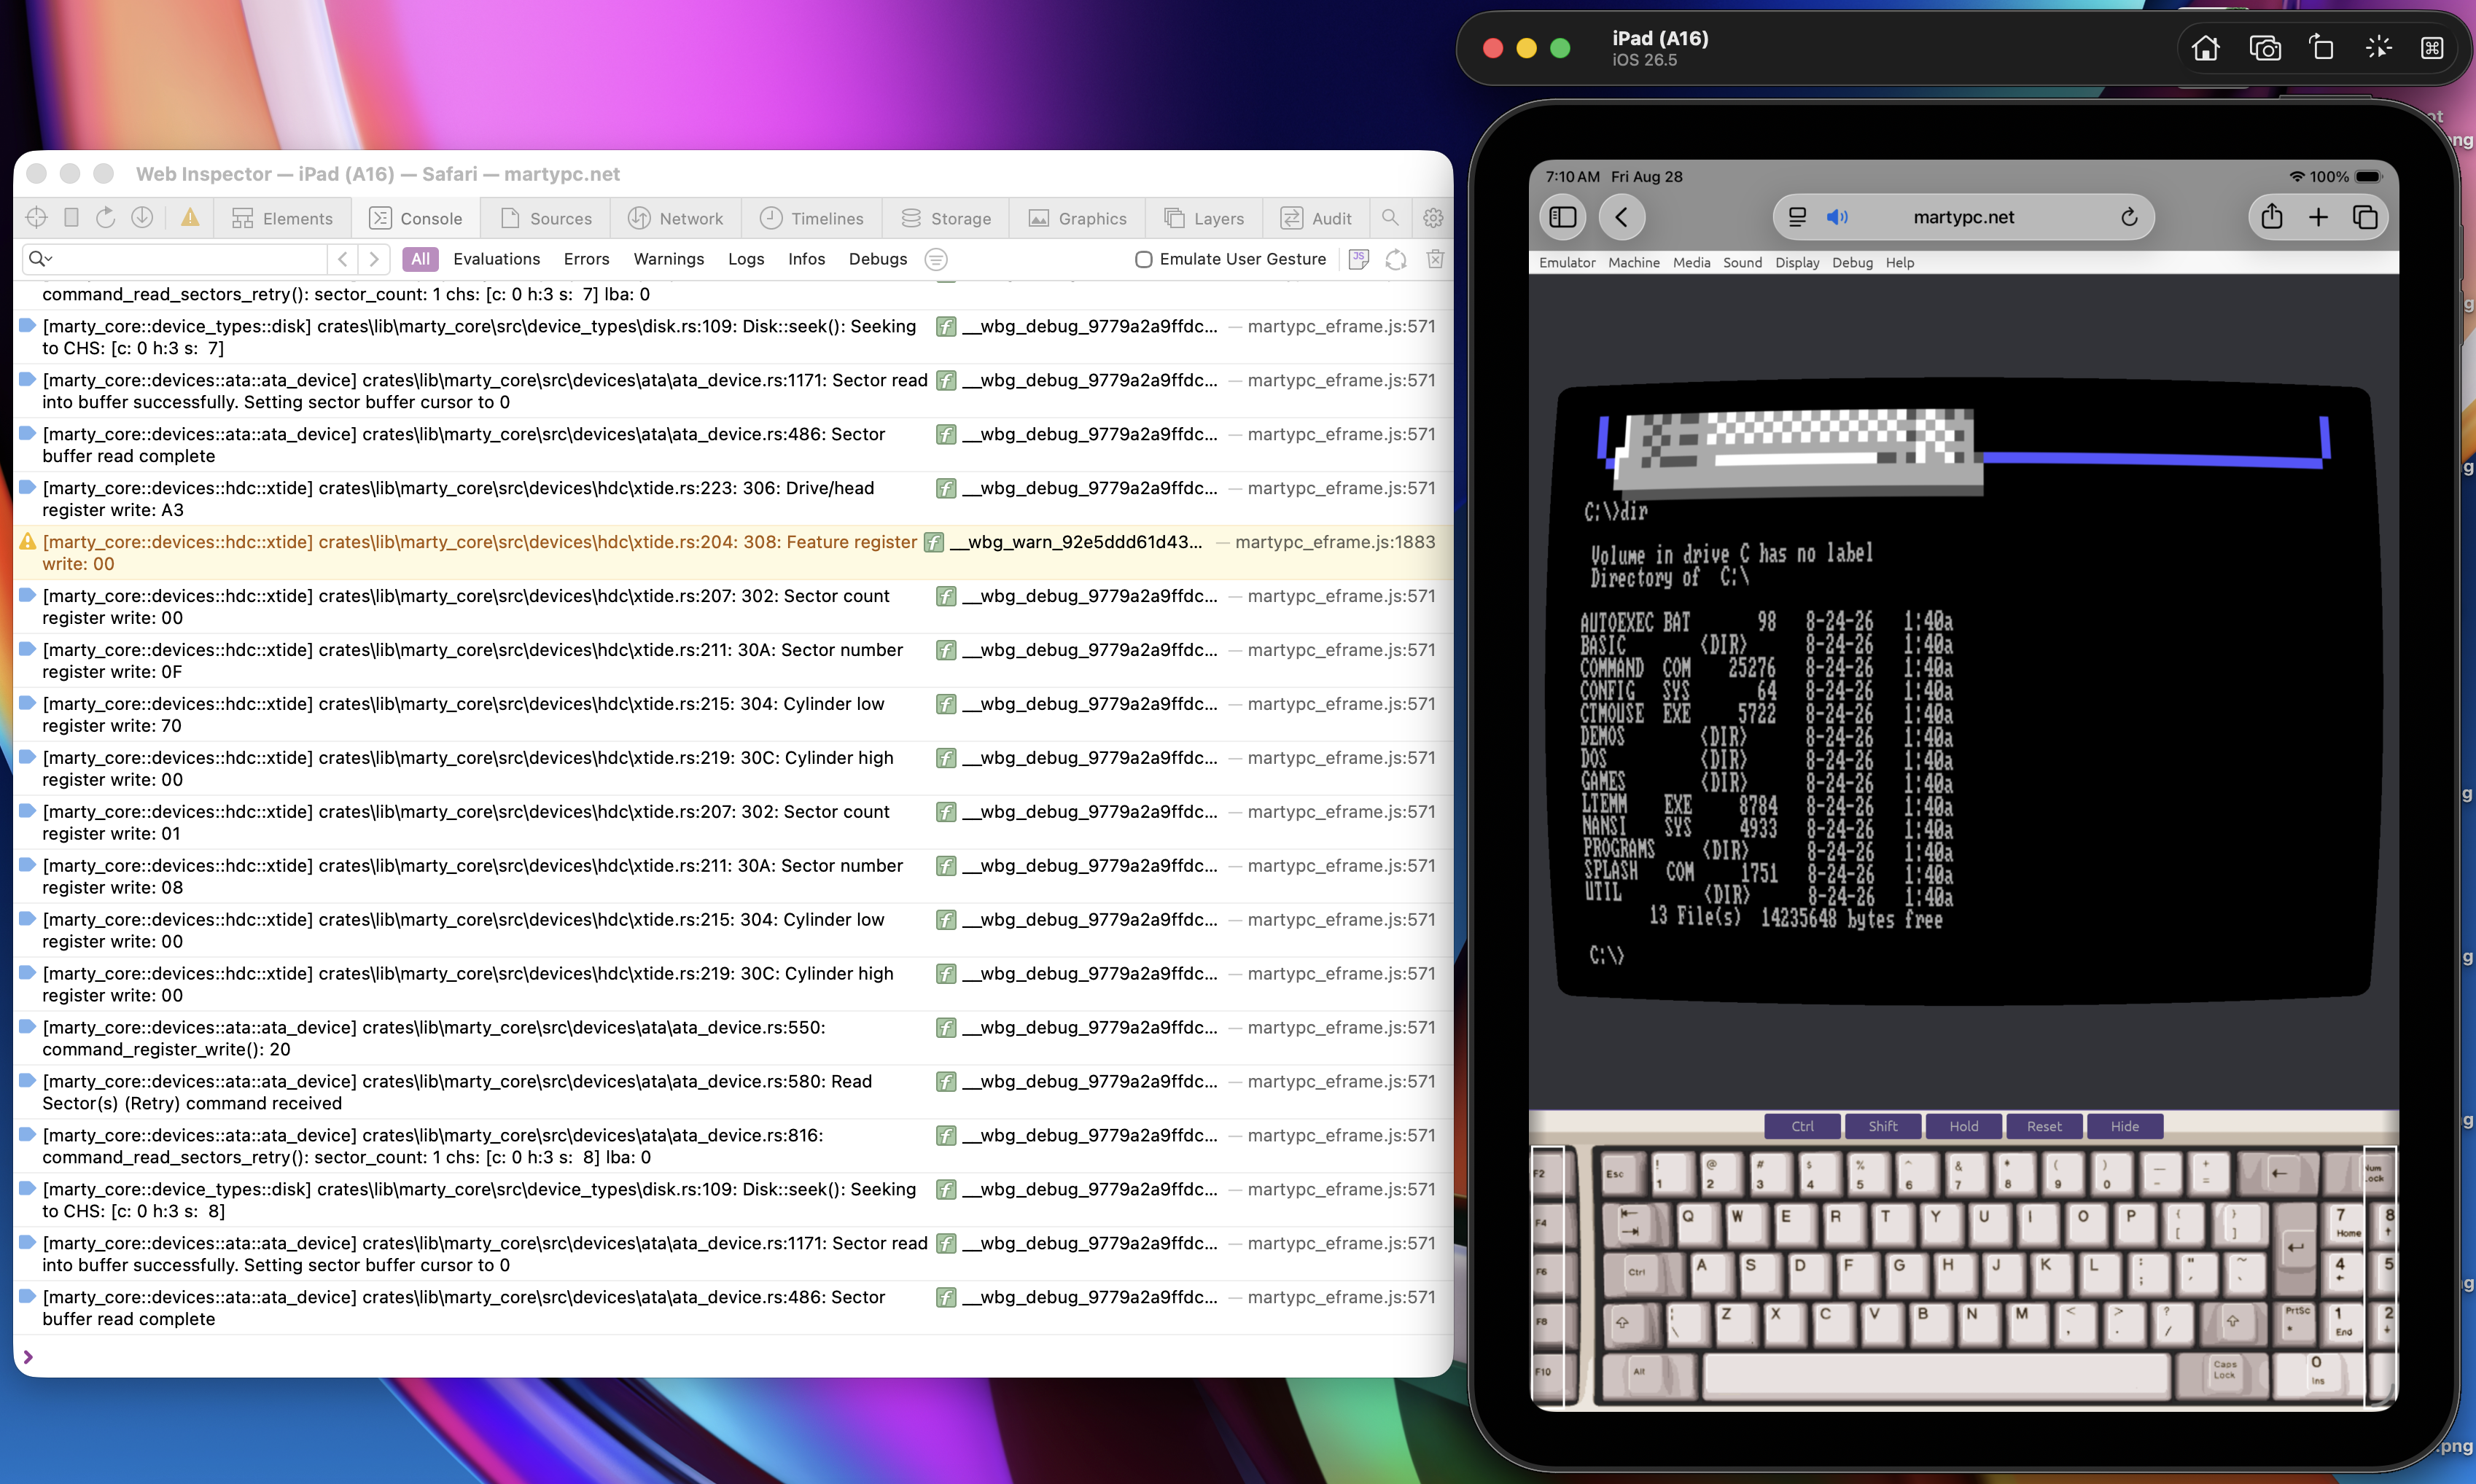Click the Simulator keyboard command icon

pos(2432,48)
